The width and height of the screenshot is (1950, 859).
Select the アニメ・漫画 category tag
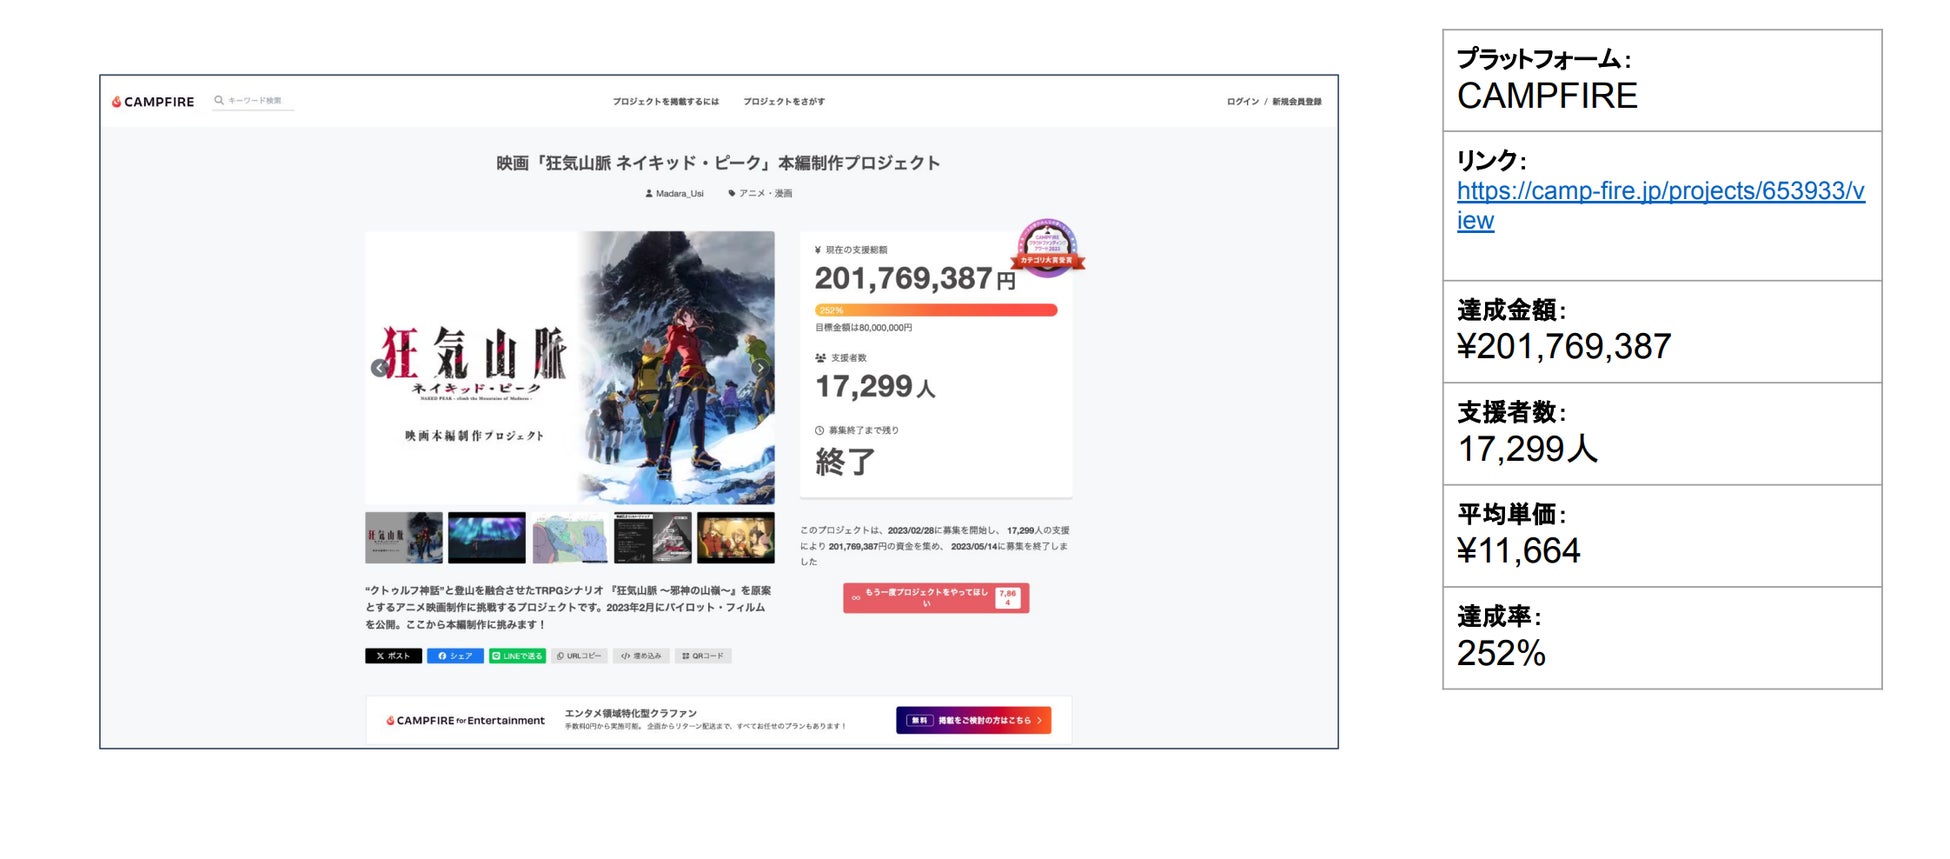(x=761, y=194)
